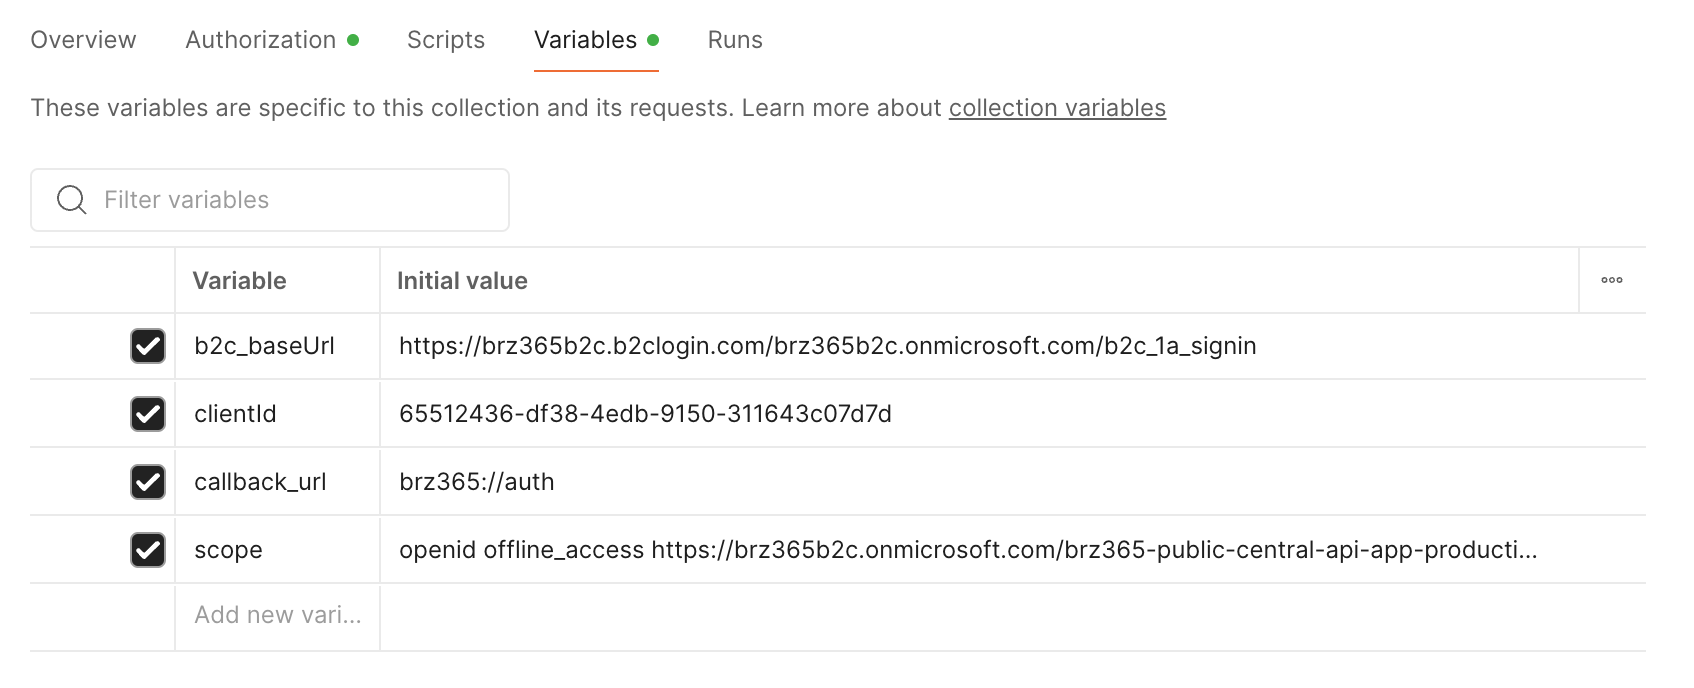Uncheck the scope variable checkbox
This screenshot has height=688, width=1694.
(x=148, y=550)
